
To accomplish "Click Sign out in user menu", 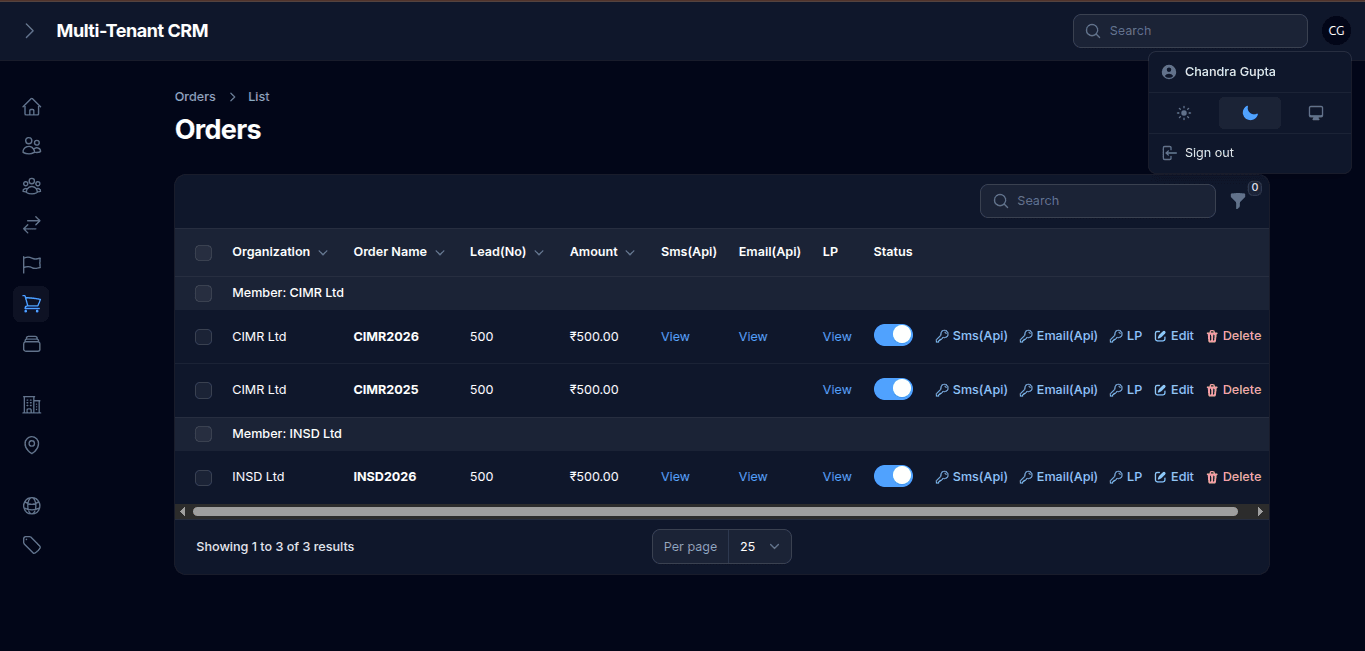I will (x=1250, y=153).
